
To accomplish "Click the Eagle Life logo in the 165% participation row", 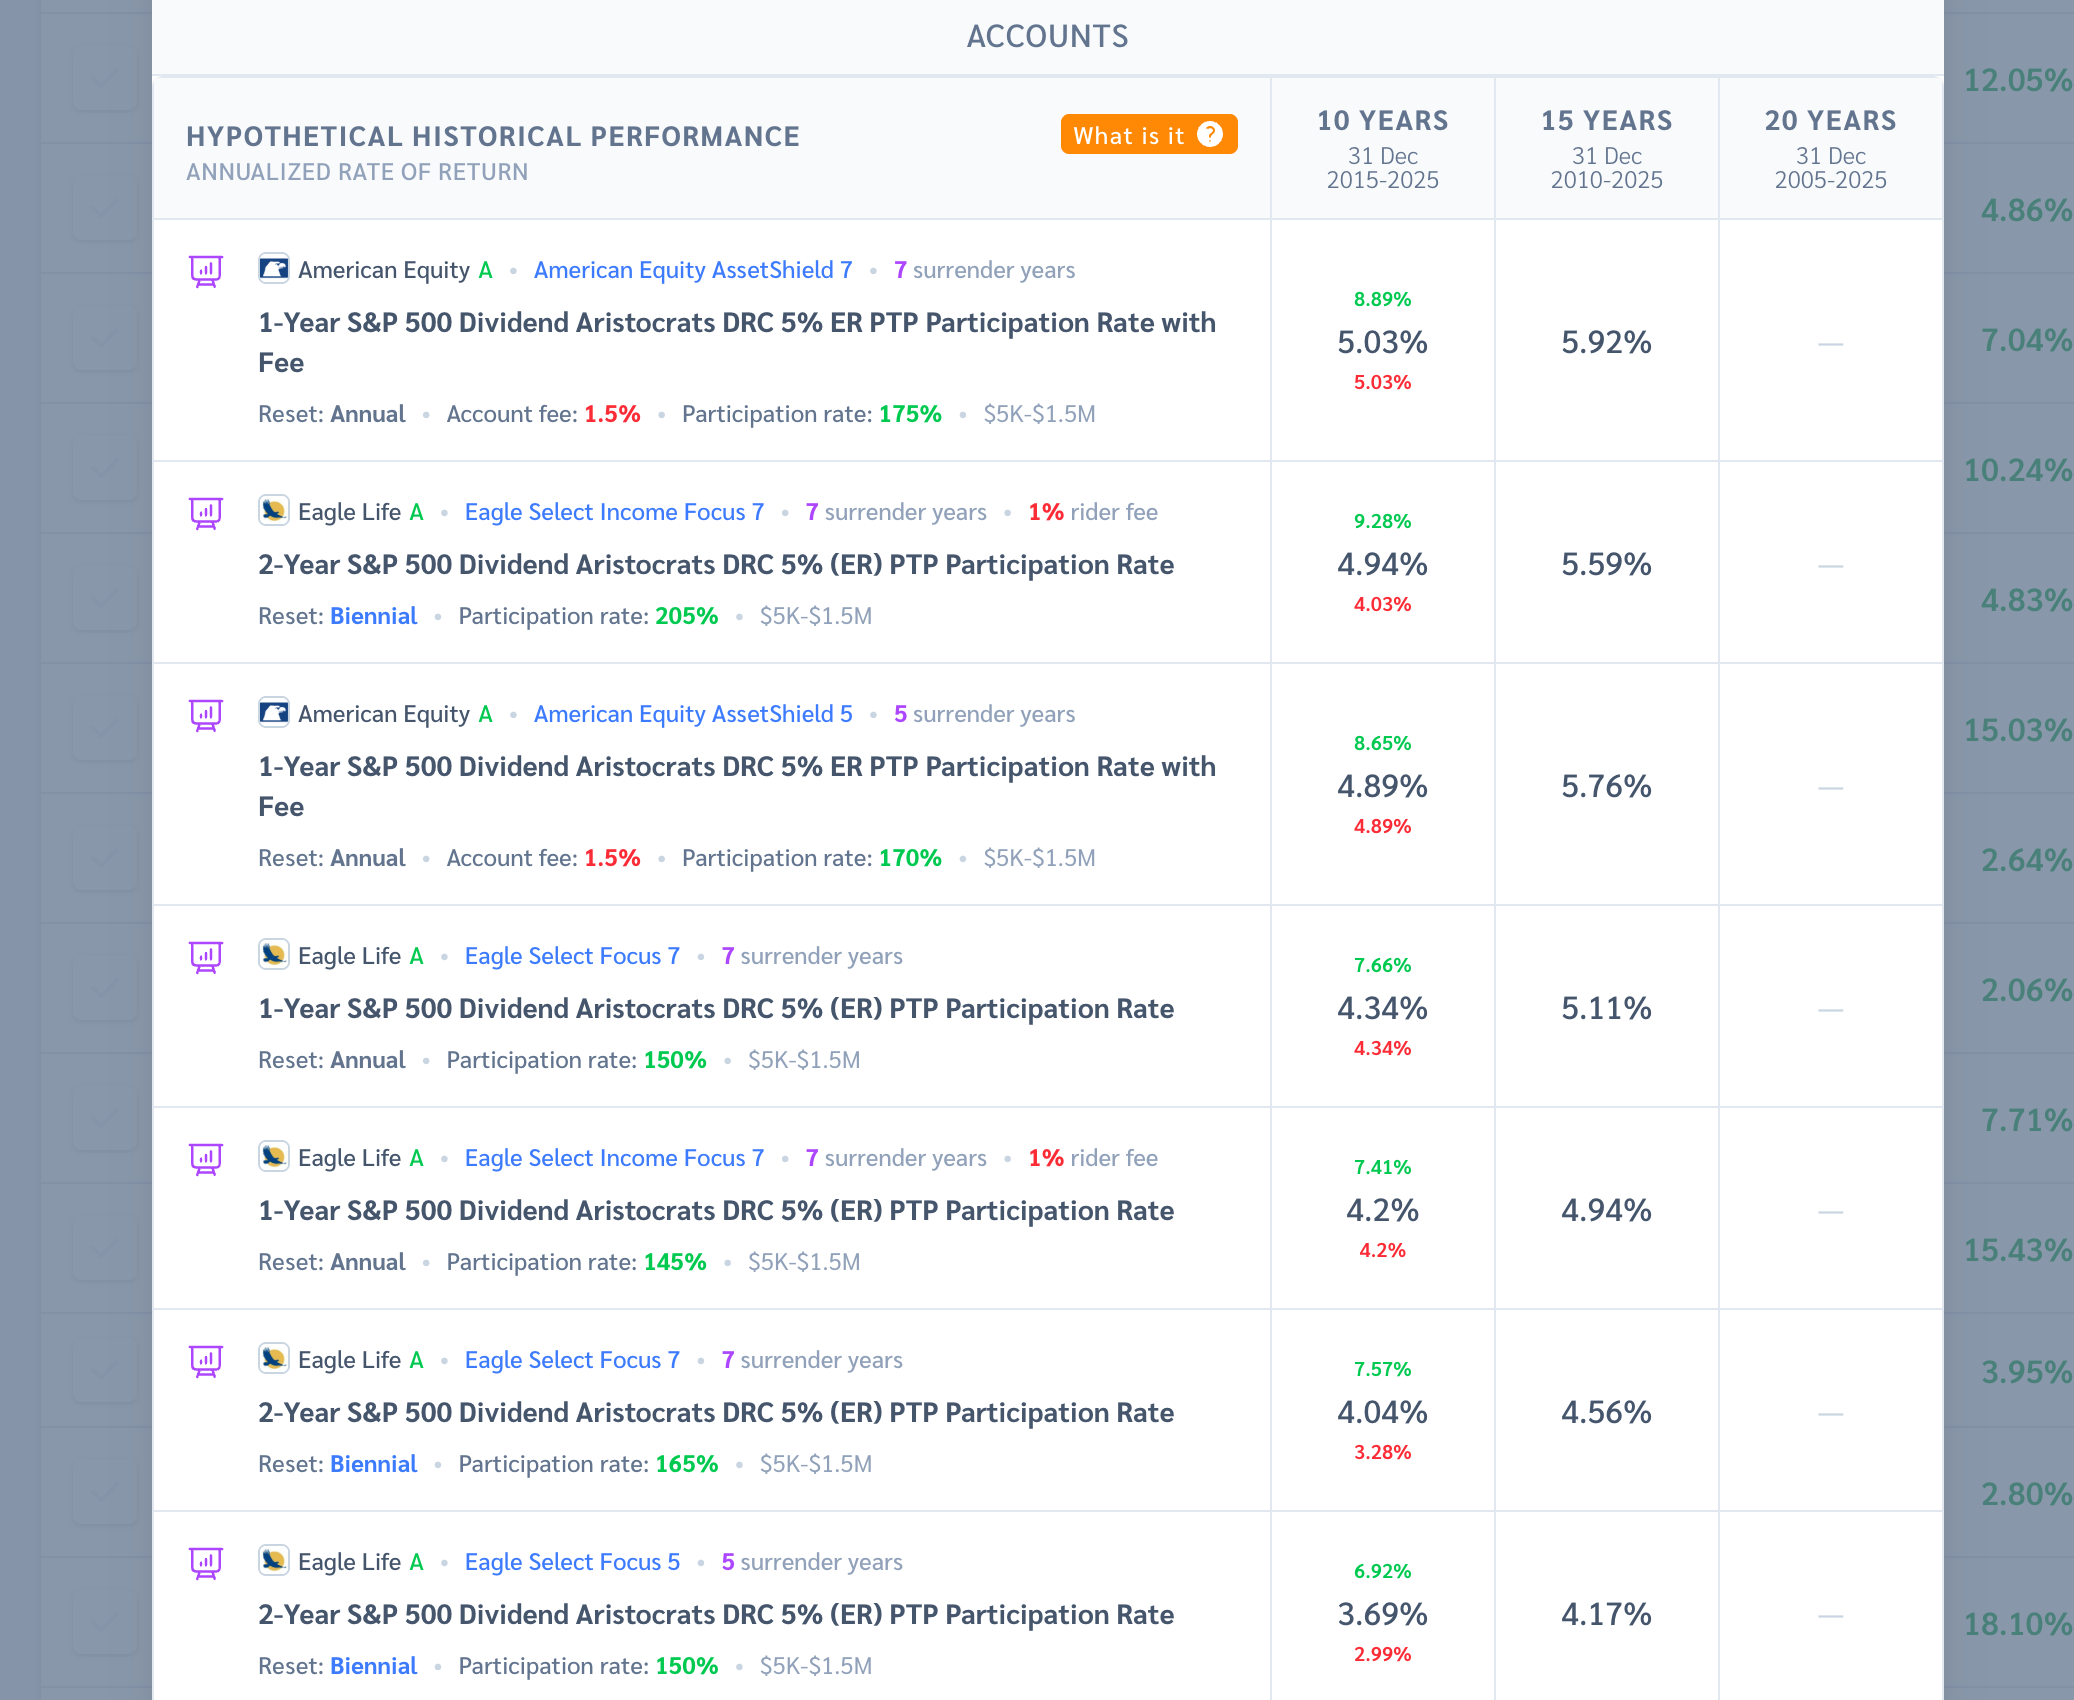I will tap(274, 1359).
